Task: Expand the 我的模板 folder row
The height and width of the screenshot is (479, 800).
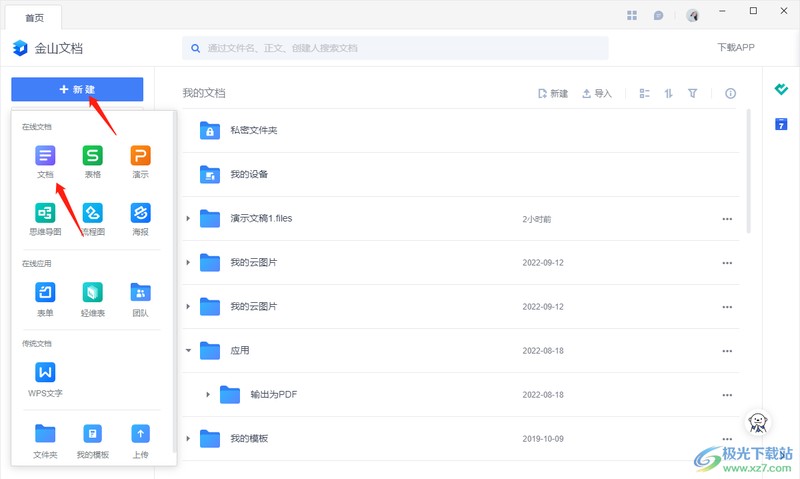Action: [x=188, y=438]
